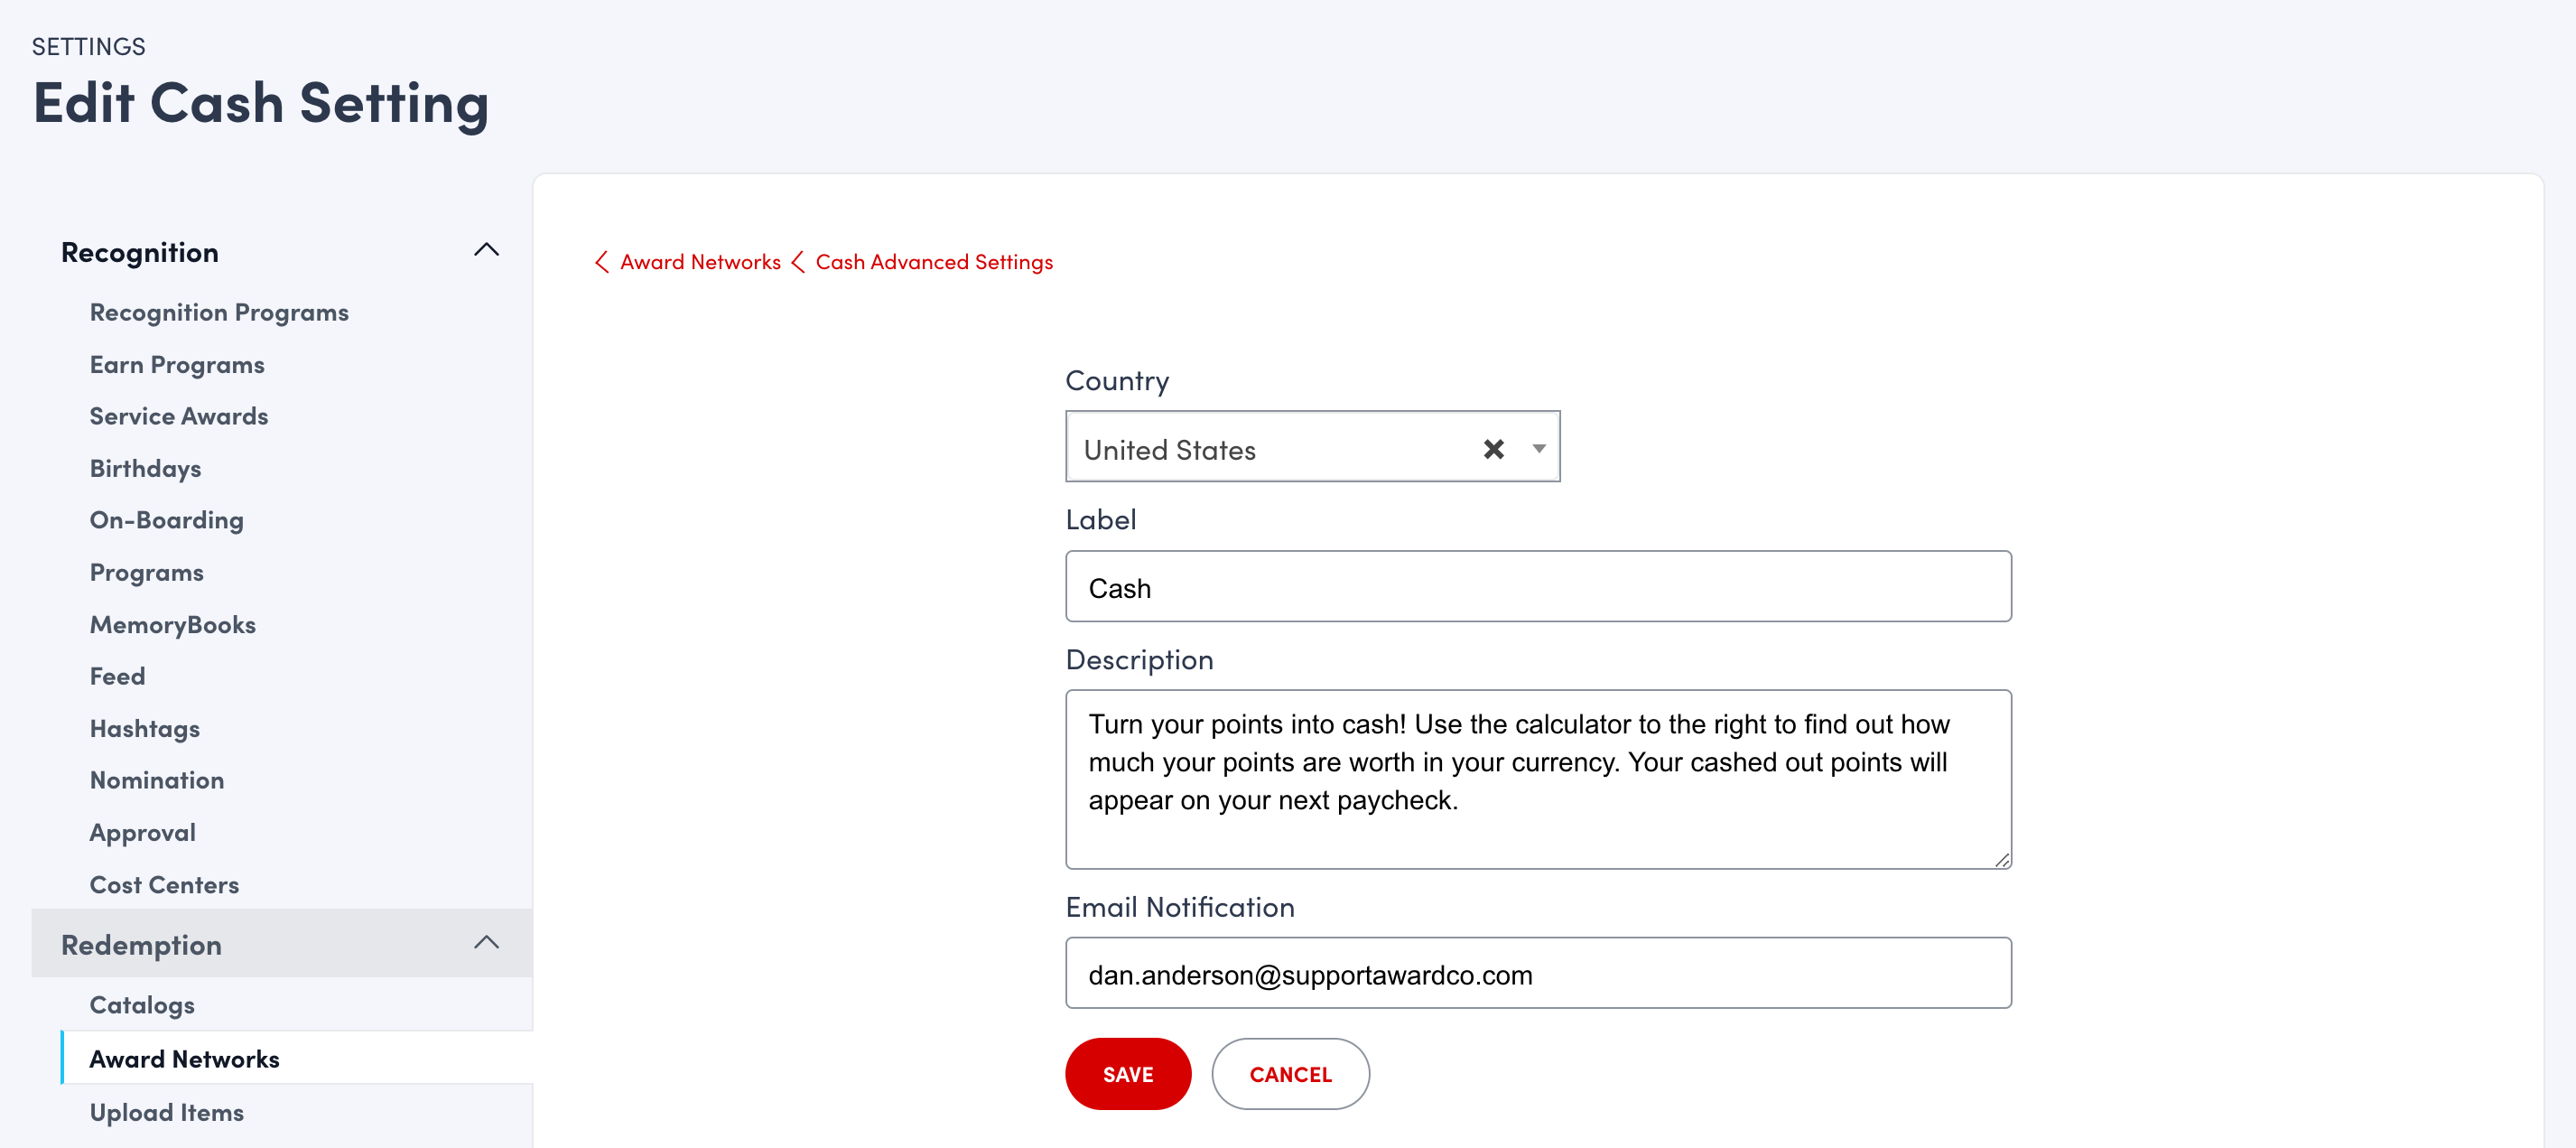
Task: Select the MemoryBooks sidebar item
Action: click(x=173, y=625)
